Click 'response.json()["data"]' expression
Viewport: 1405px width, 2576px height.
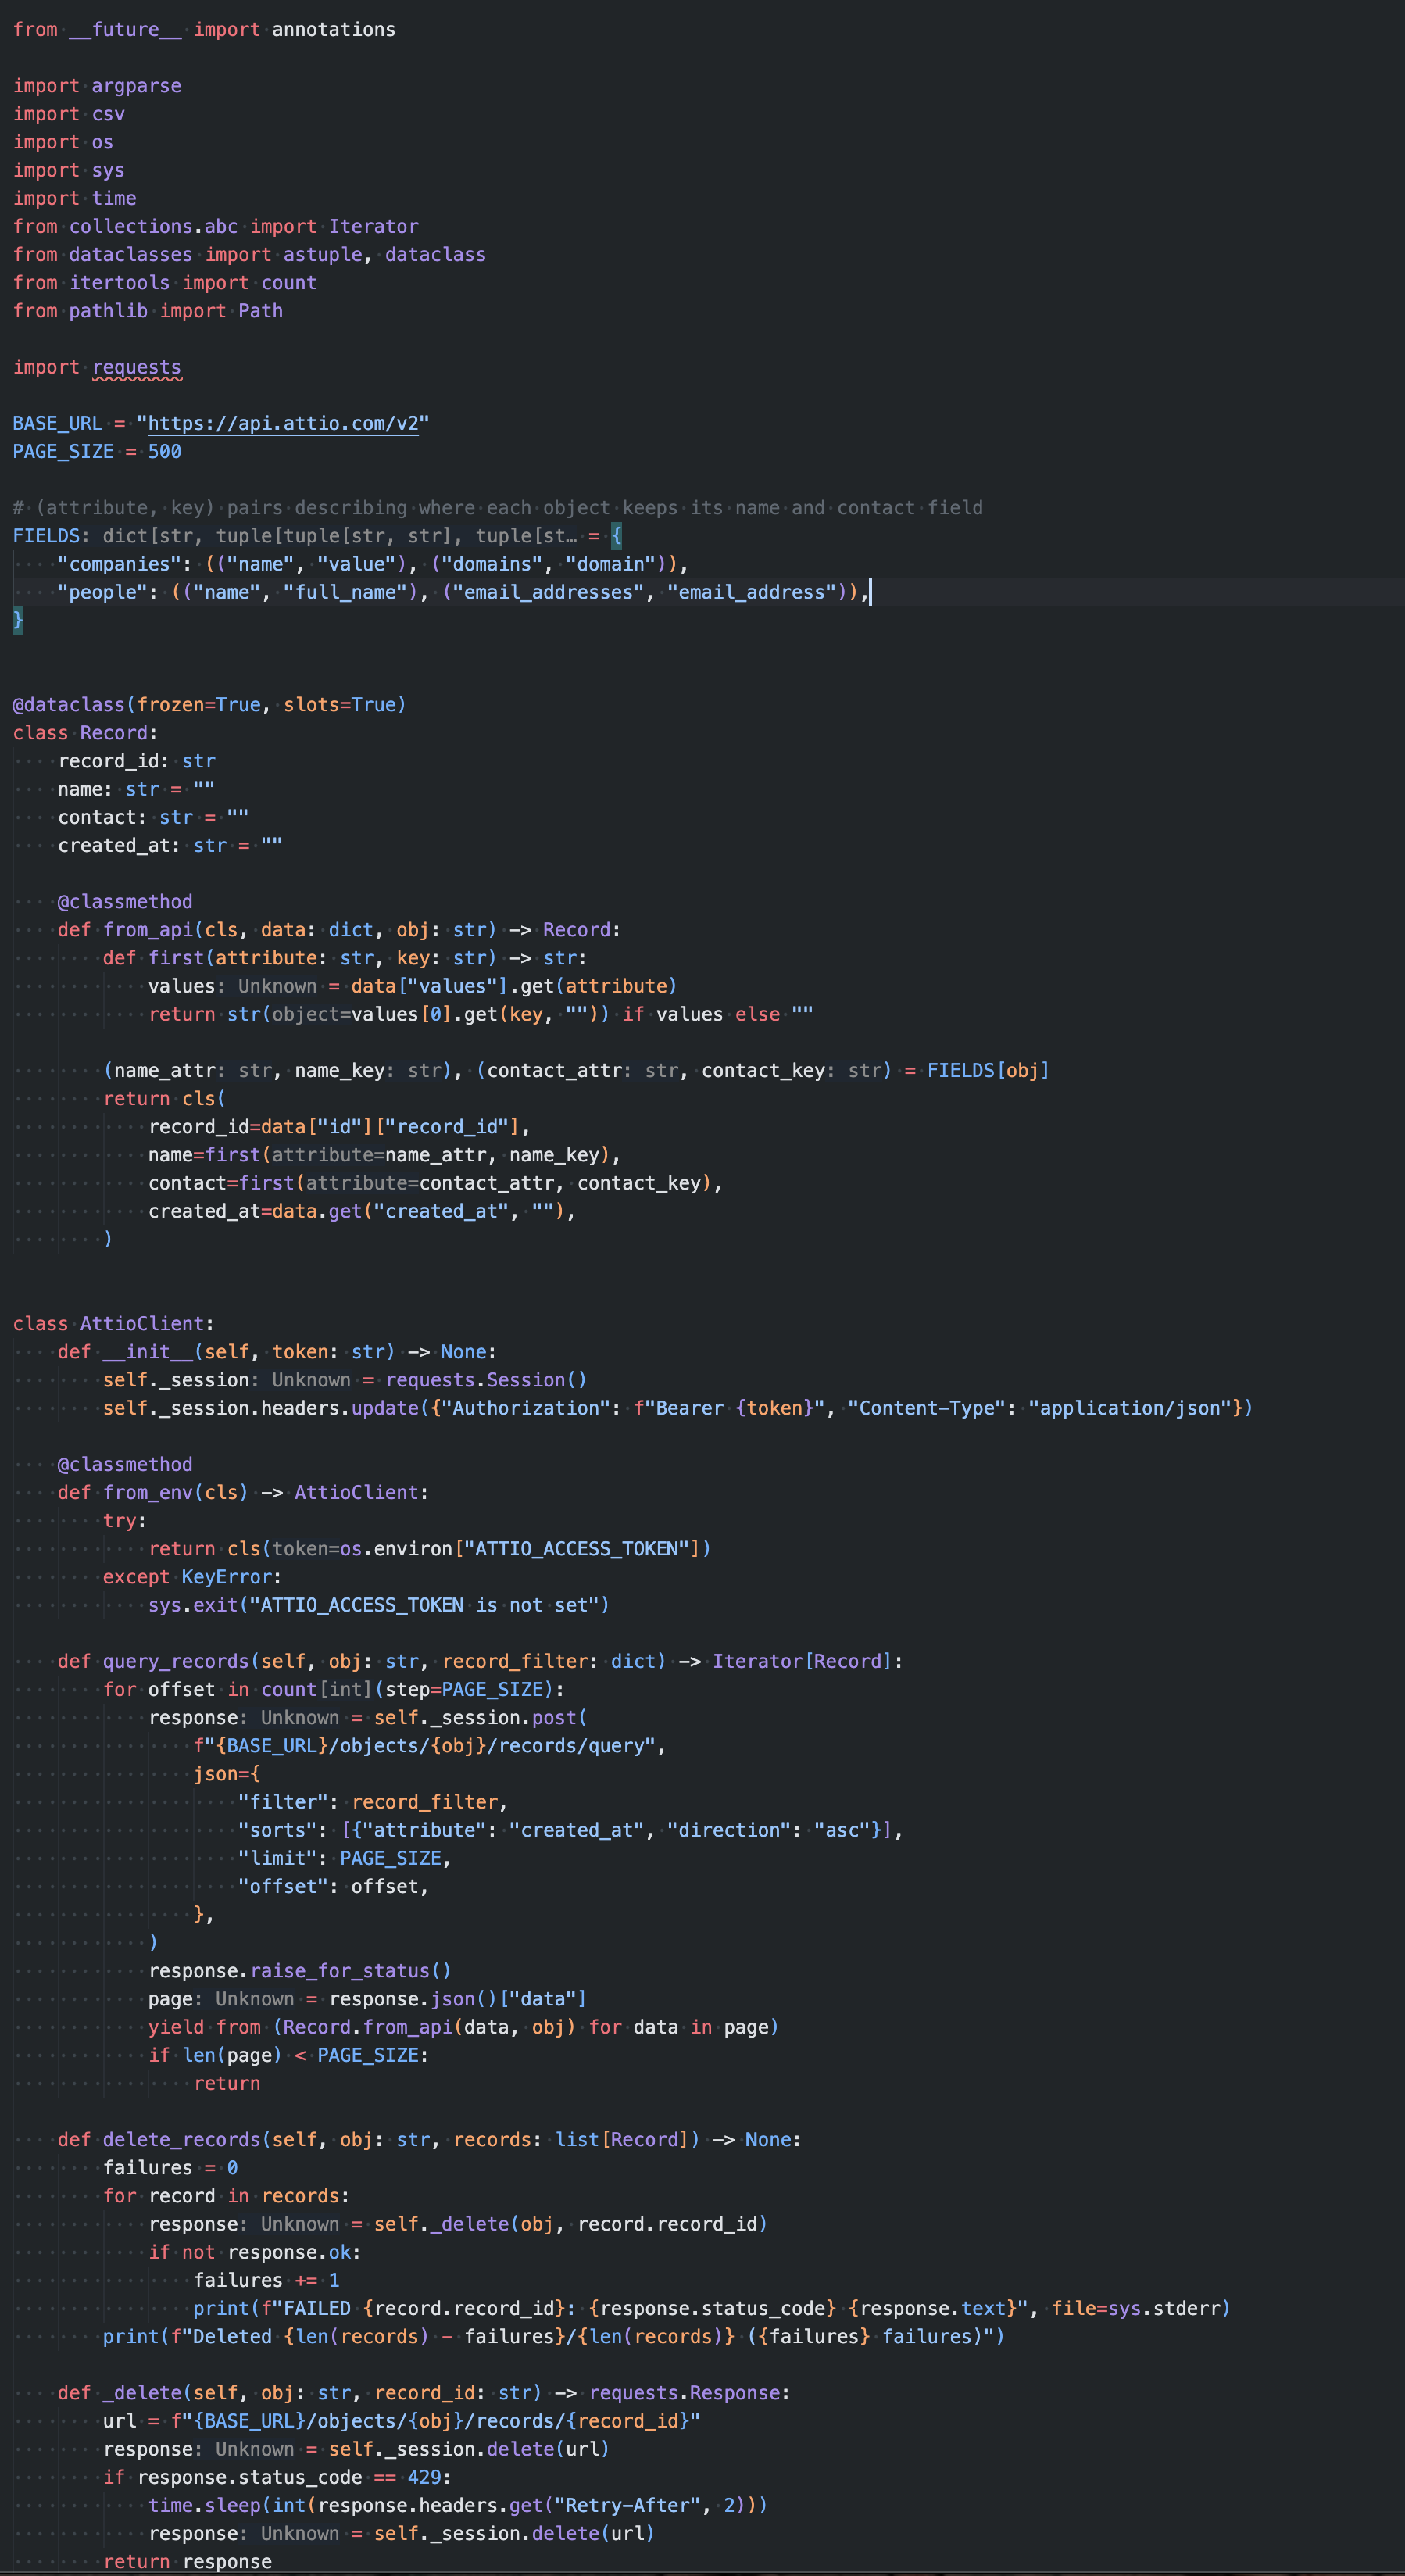tap(458, 1998)
